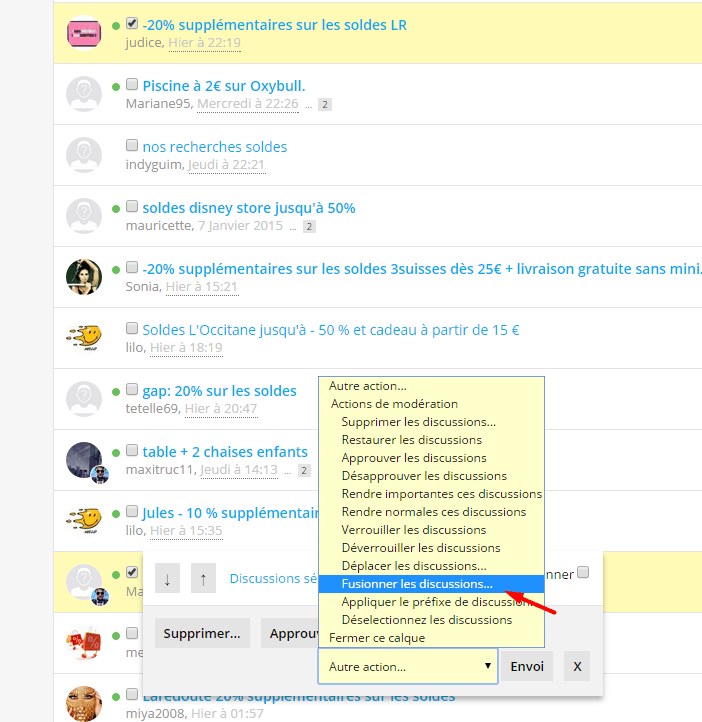Viewport: 702px width, 722px height.
Task: Click Mercredi à 22:26 timestamp
Action: tap(248, 104)
